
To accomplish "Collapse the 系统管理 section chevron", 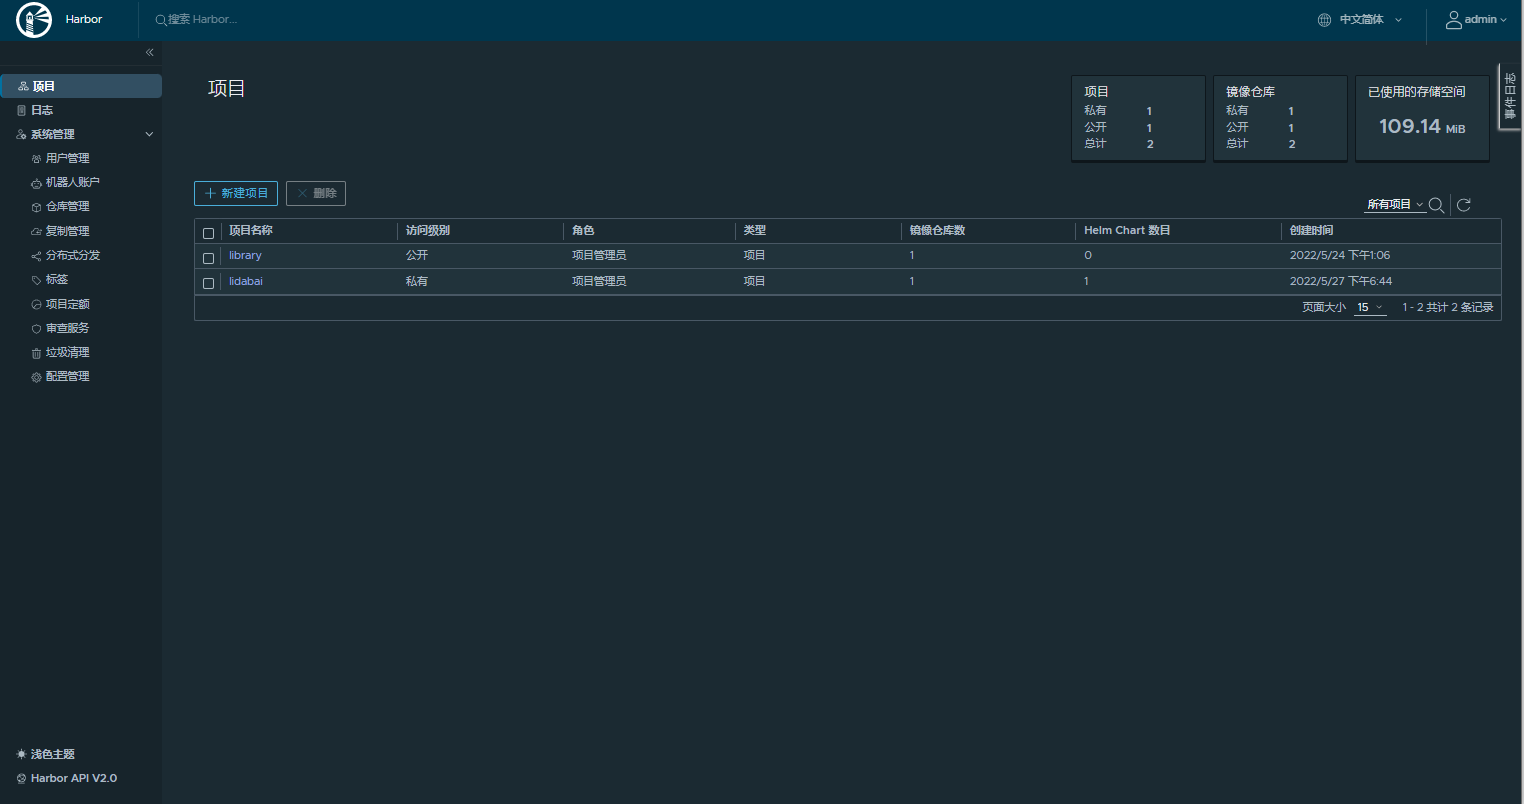I will [x=149, y=133].
